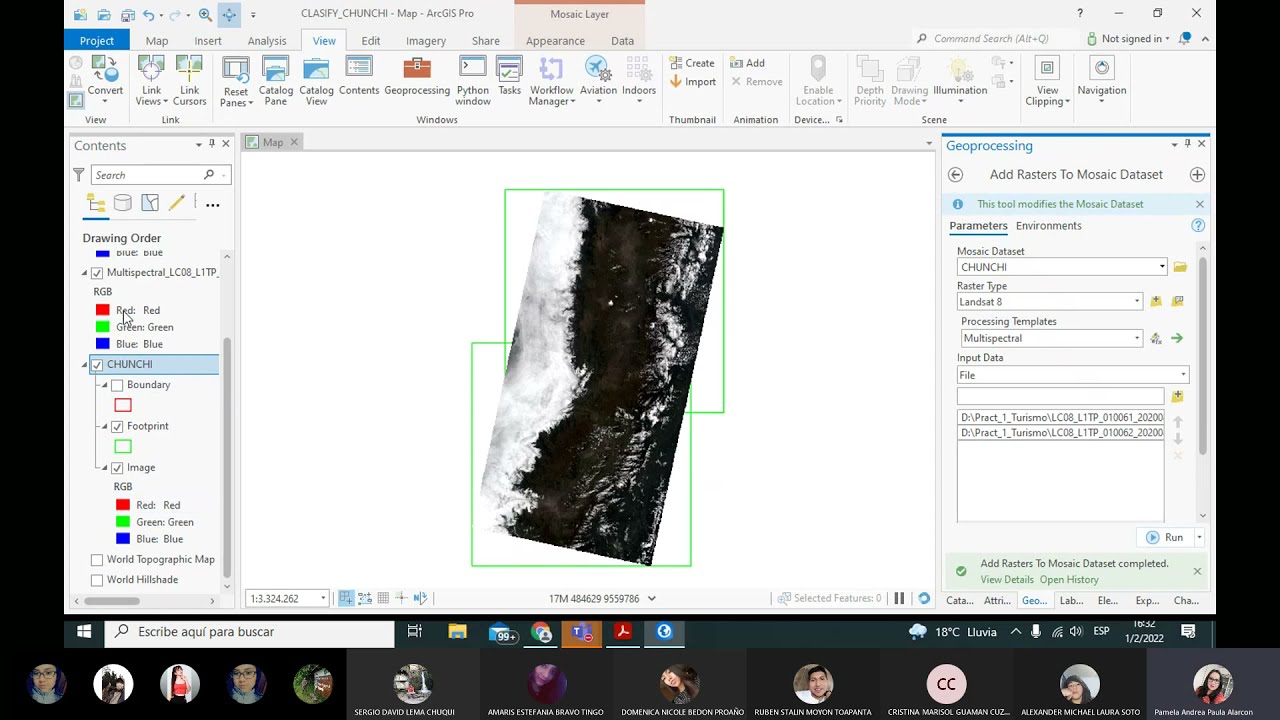Switch to the Environments tab
Viewport: 1280px width, 720px height.
click(x=1049, y=226)
